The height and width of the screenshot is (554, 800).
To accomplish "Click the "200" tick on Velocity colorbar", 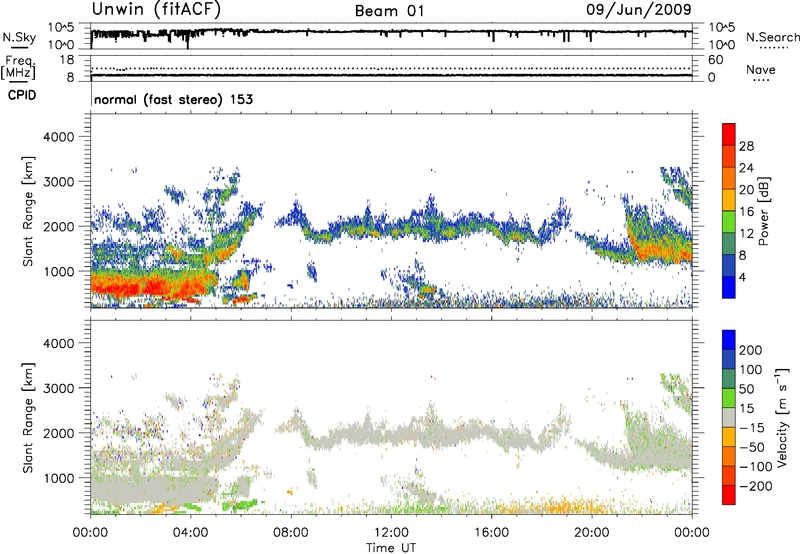I will tap(751, 350).
